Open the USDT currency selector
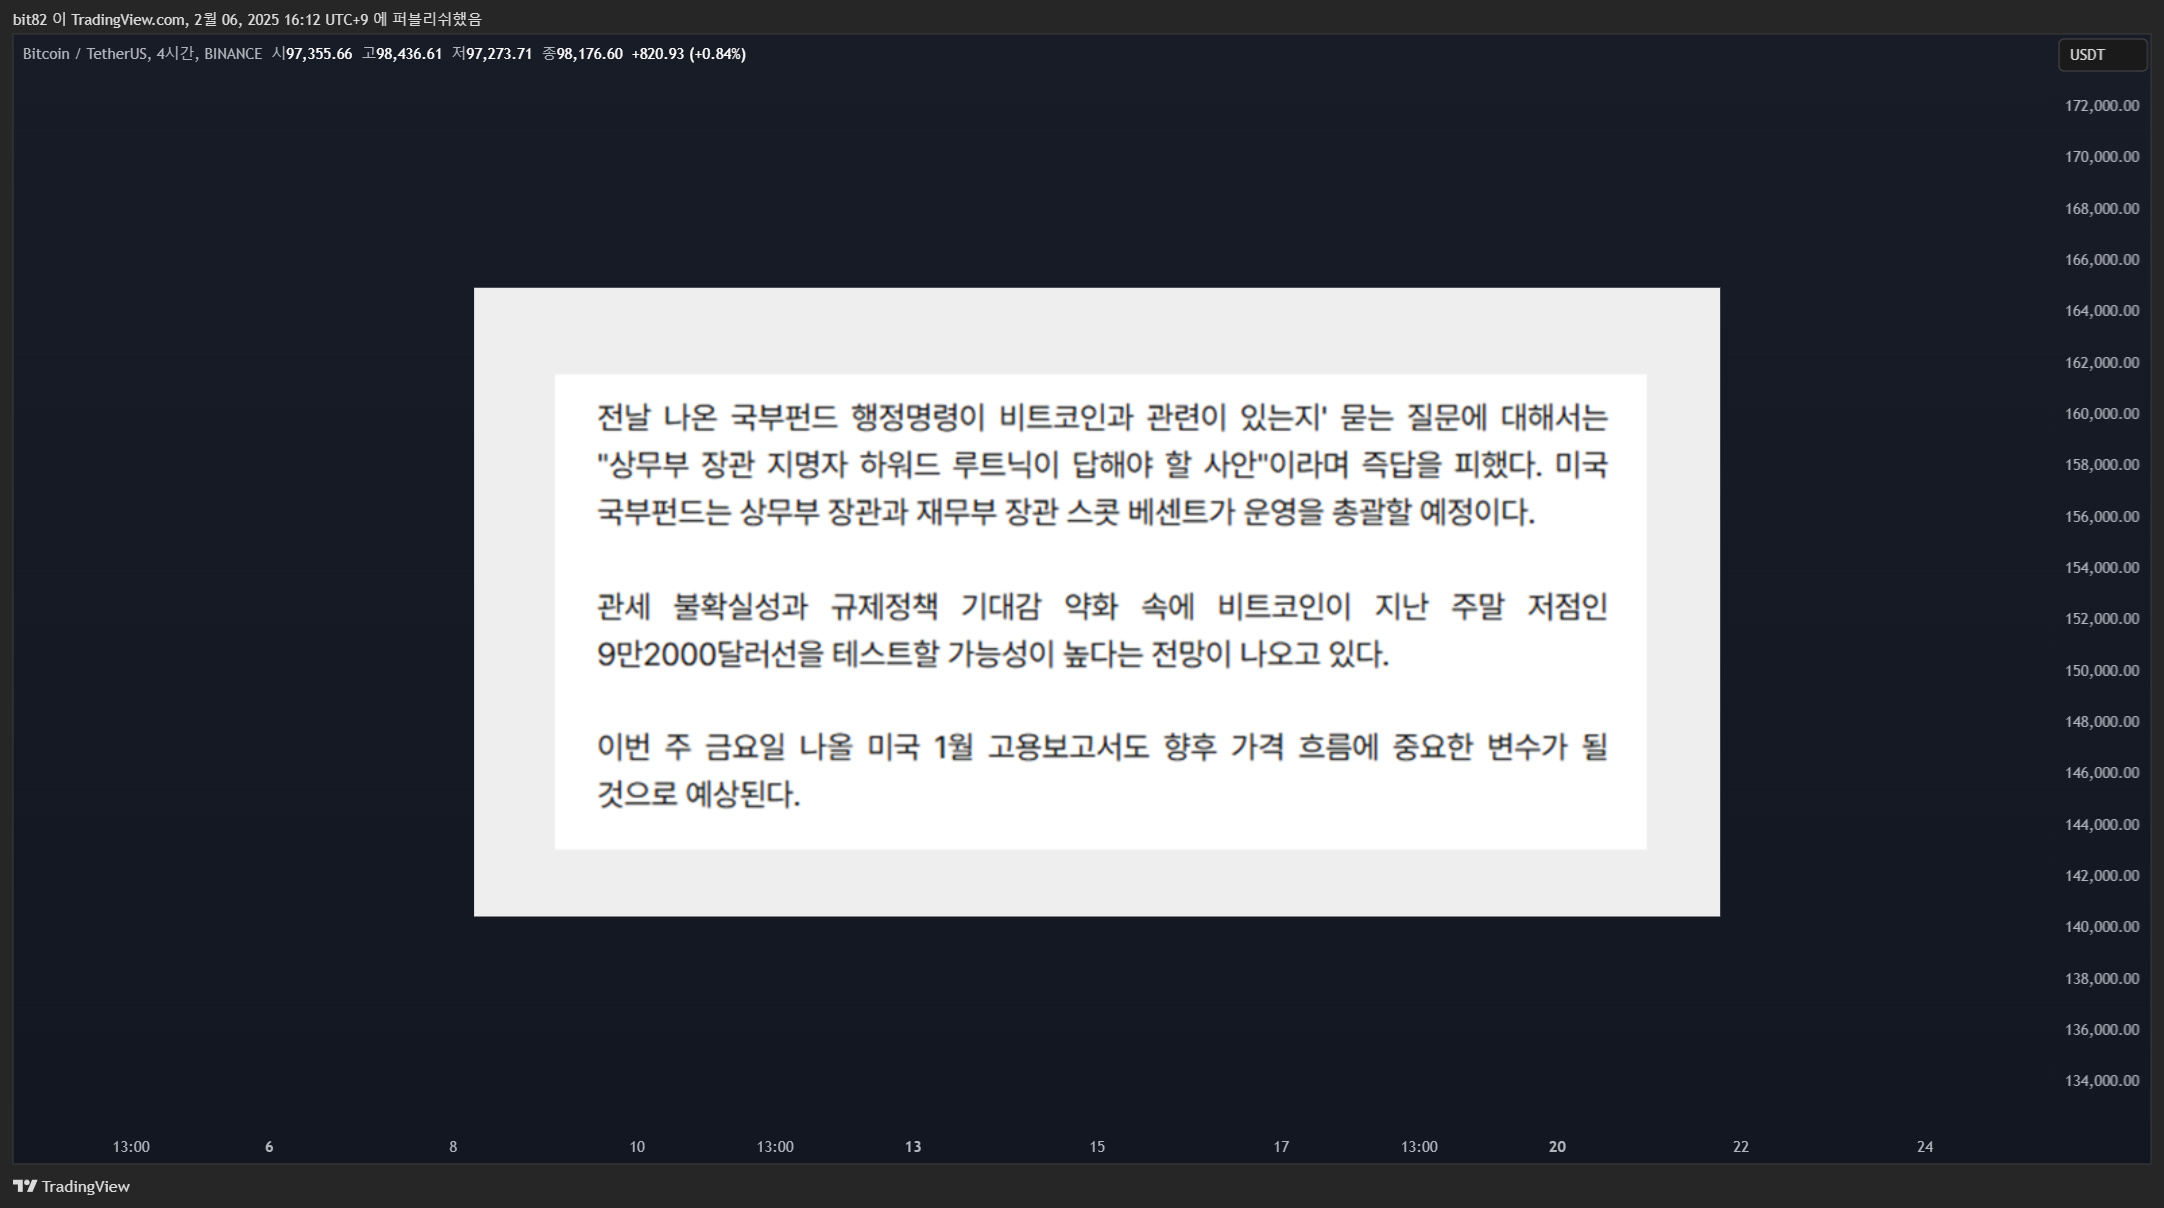Viewport: 2164px width, 1208px height. pyautogui.click(x=2102, y=55)
